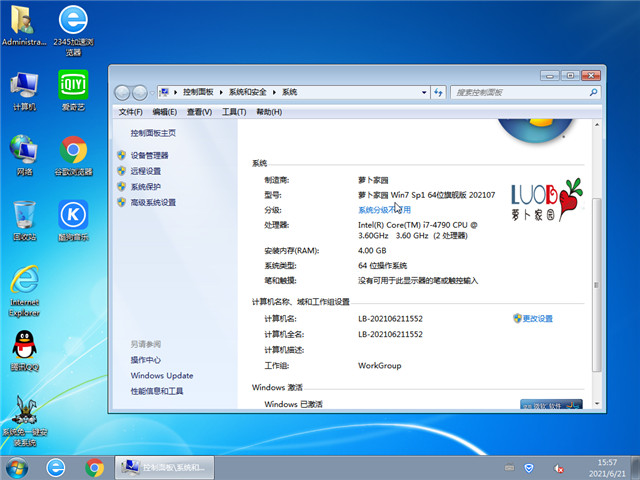Click the muted volume tray icon
Image resolution: width=640 pixels, height=480 pixels.
(558, 468)
